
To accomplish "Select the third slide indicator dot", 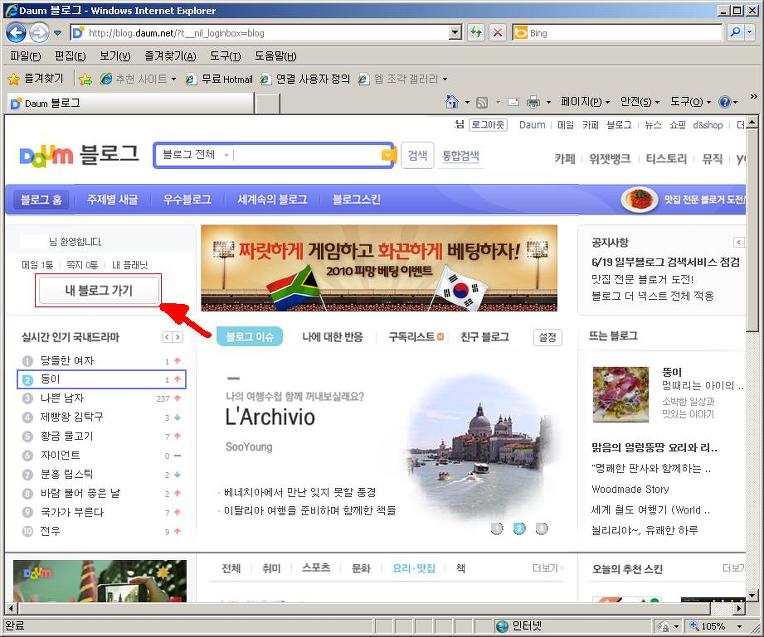I will pos(542,528).
